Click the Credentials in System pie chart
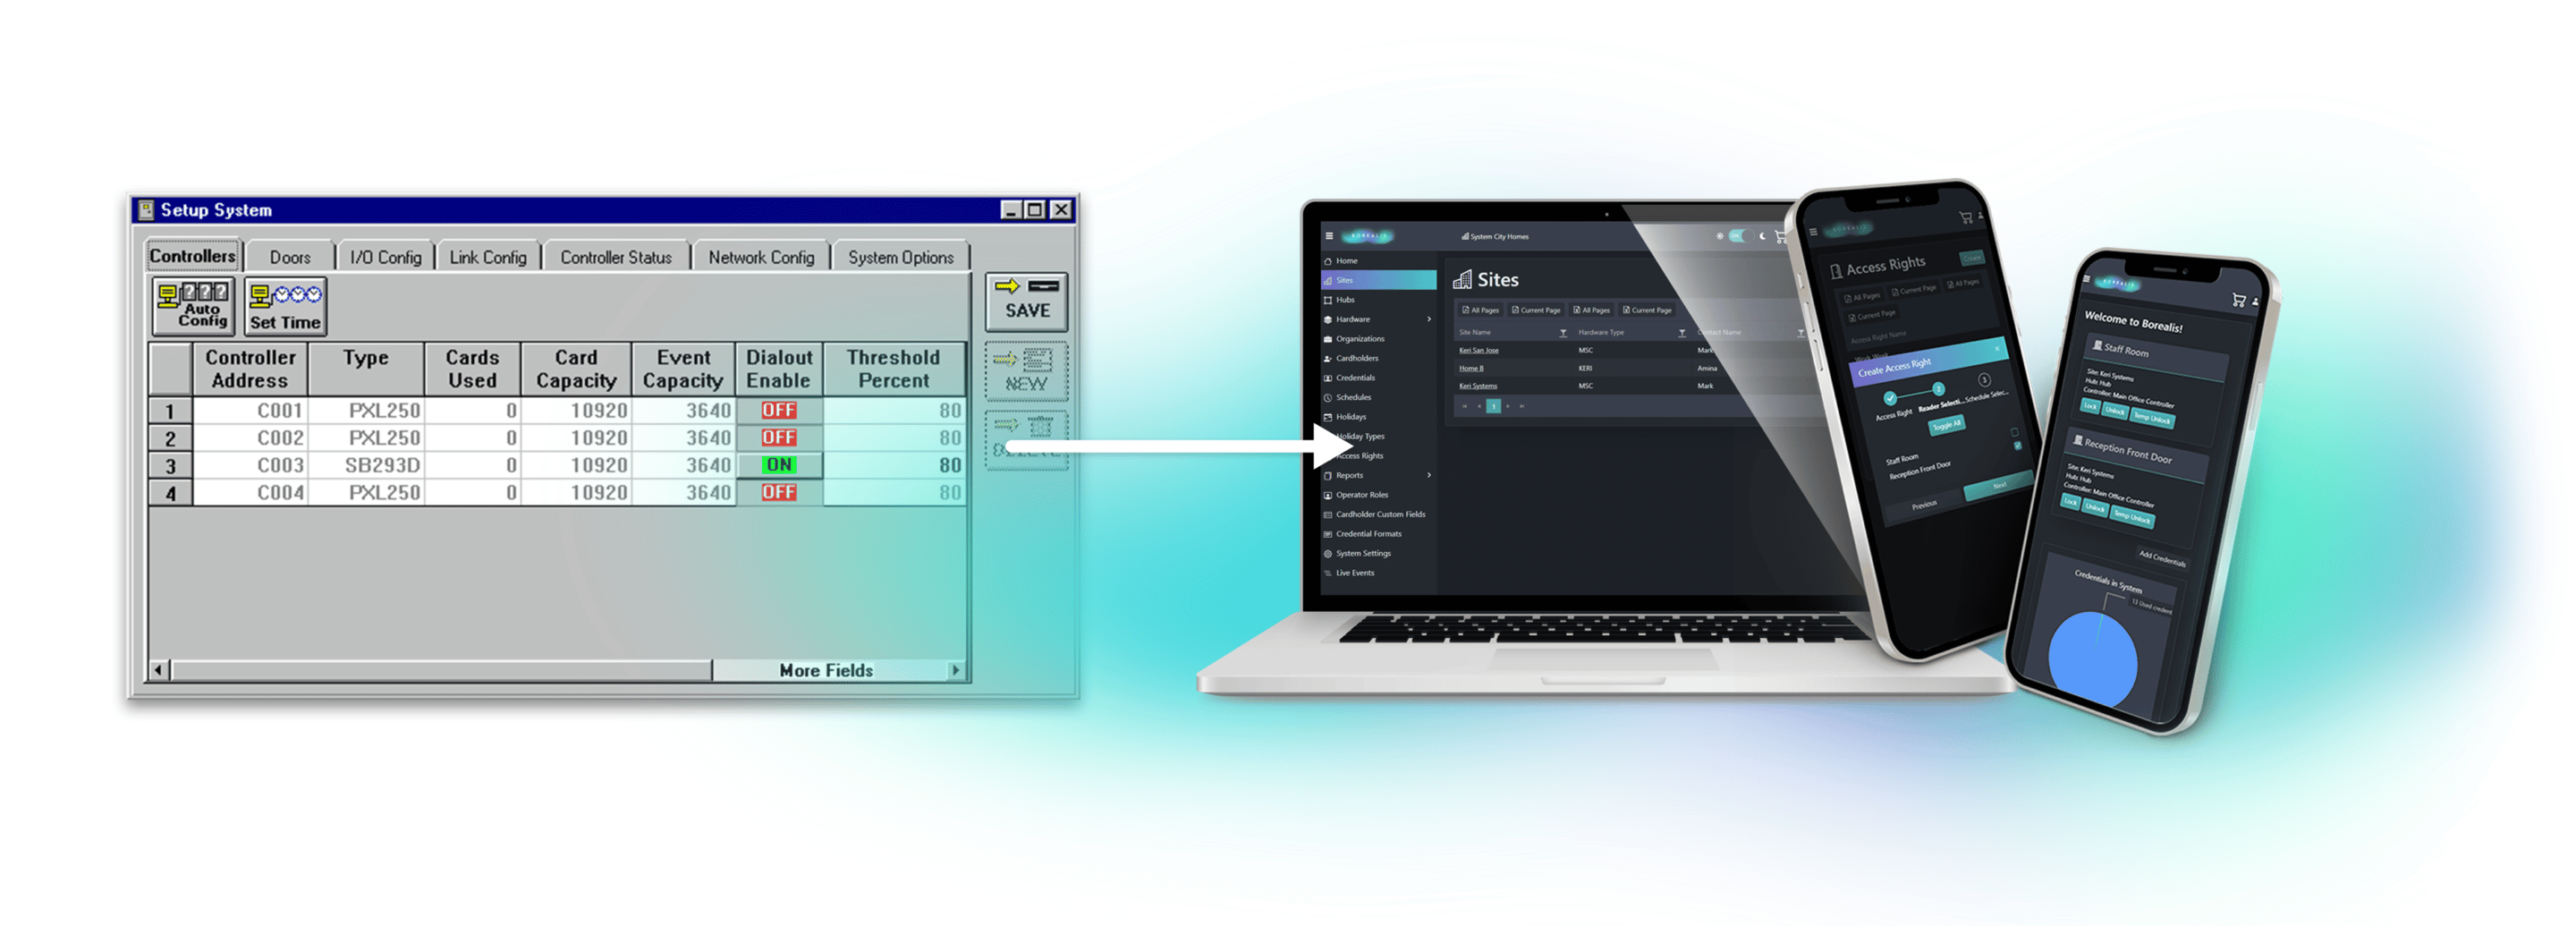The image size is (2576, 926). click(2093, 660)
